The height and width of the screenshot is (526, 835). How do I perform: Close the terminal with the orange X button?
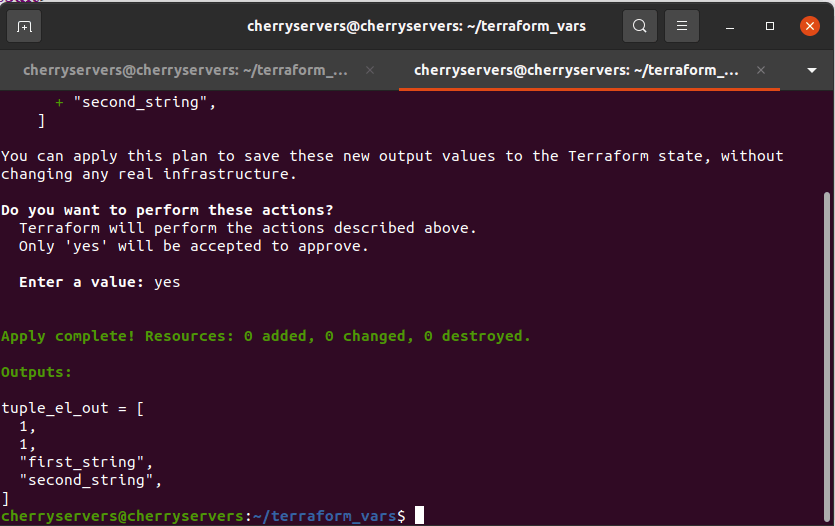pyautogui.click(x=809, y=26)
